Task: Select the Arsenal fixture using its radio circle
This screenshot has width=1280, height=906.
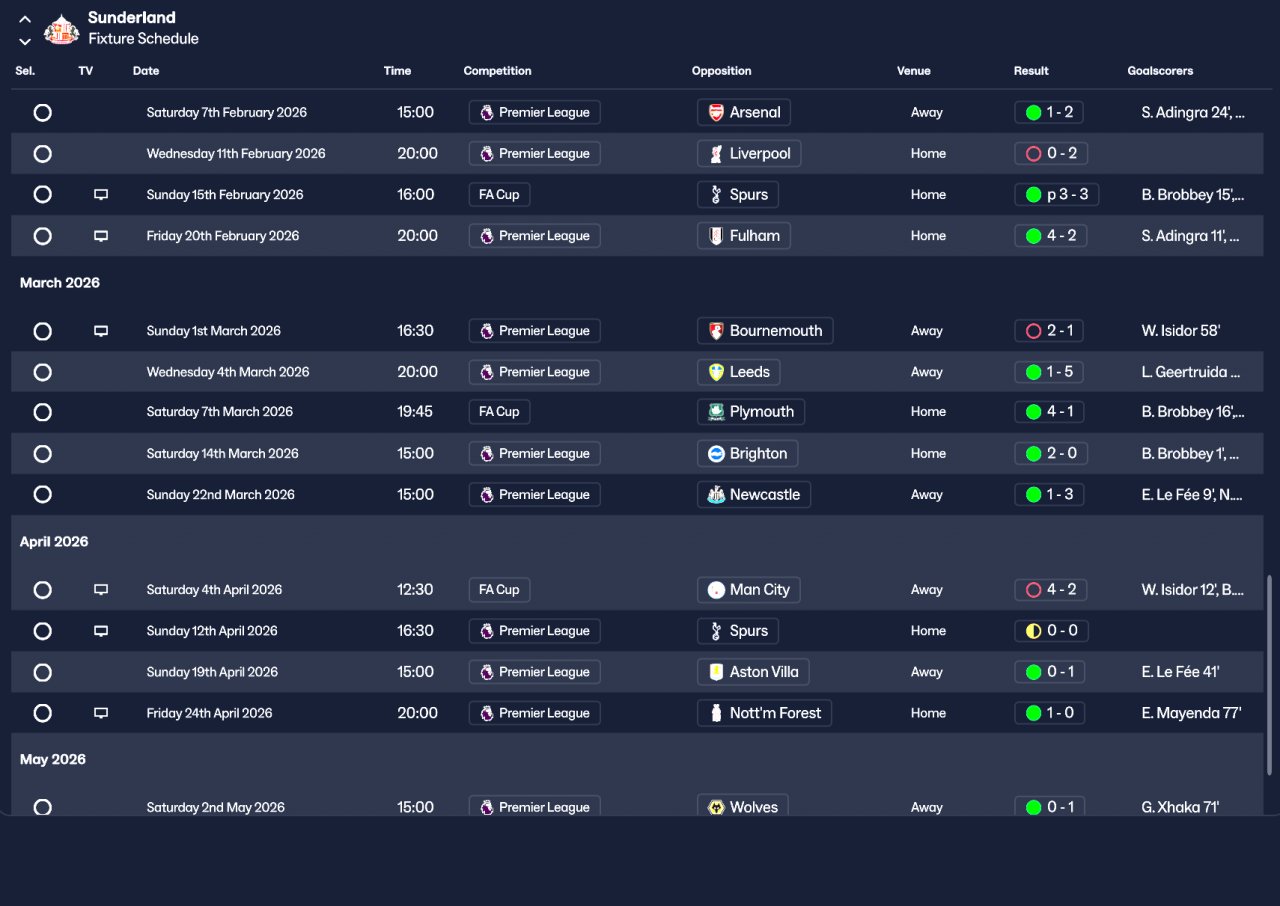Action: click(43, 113)
